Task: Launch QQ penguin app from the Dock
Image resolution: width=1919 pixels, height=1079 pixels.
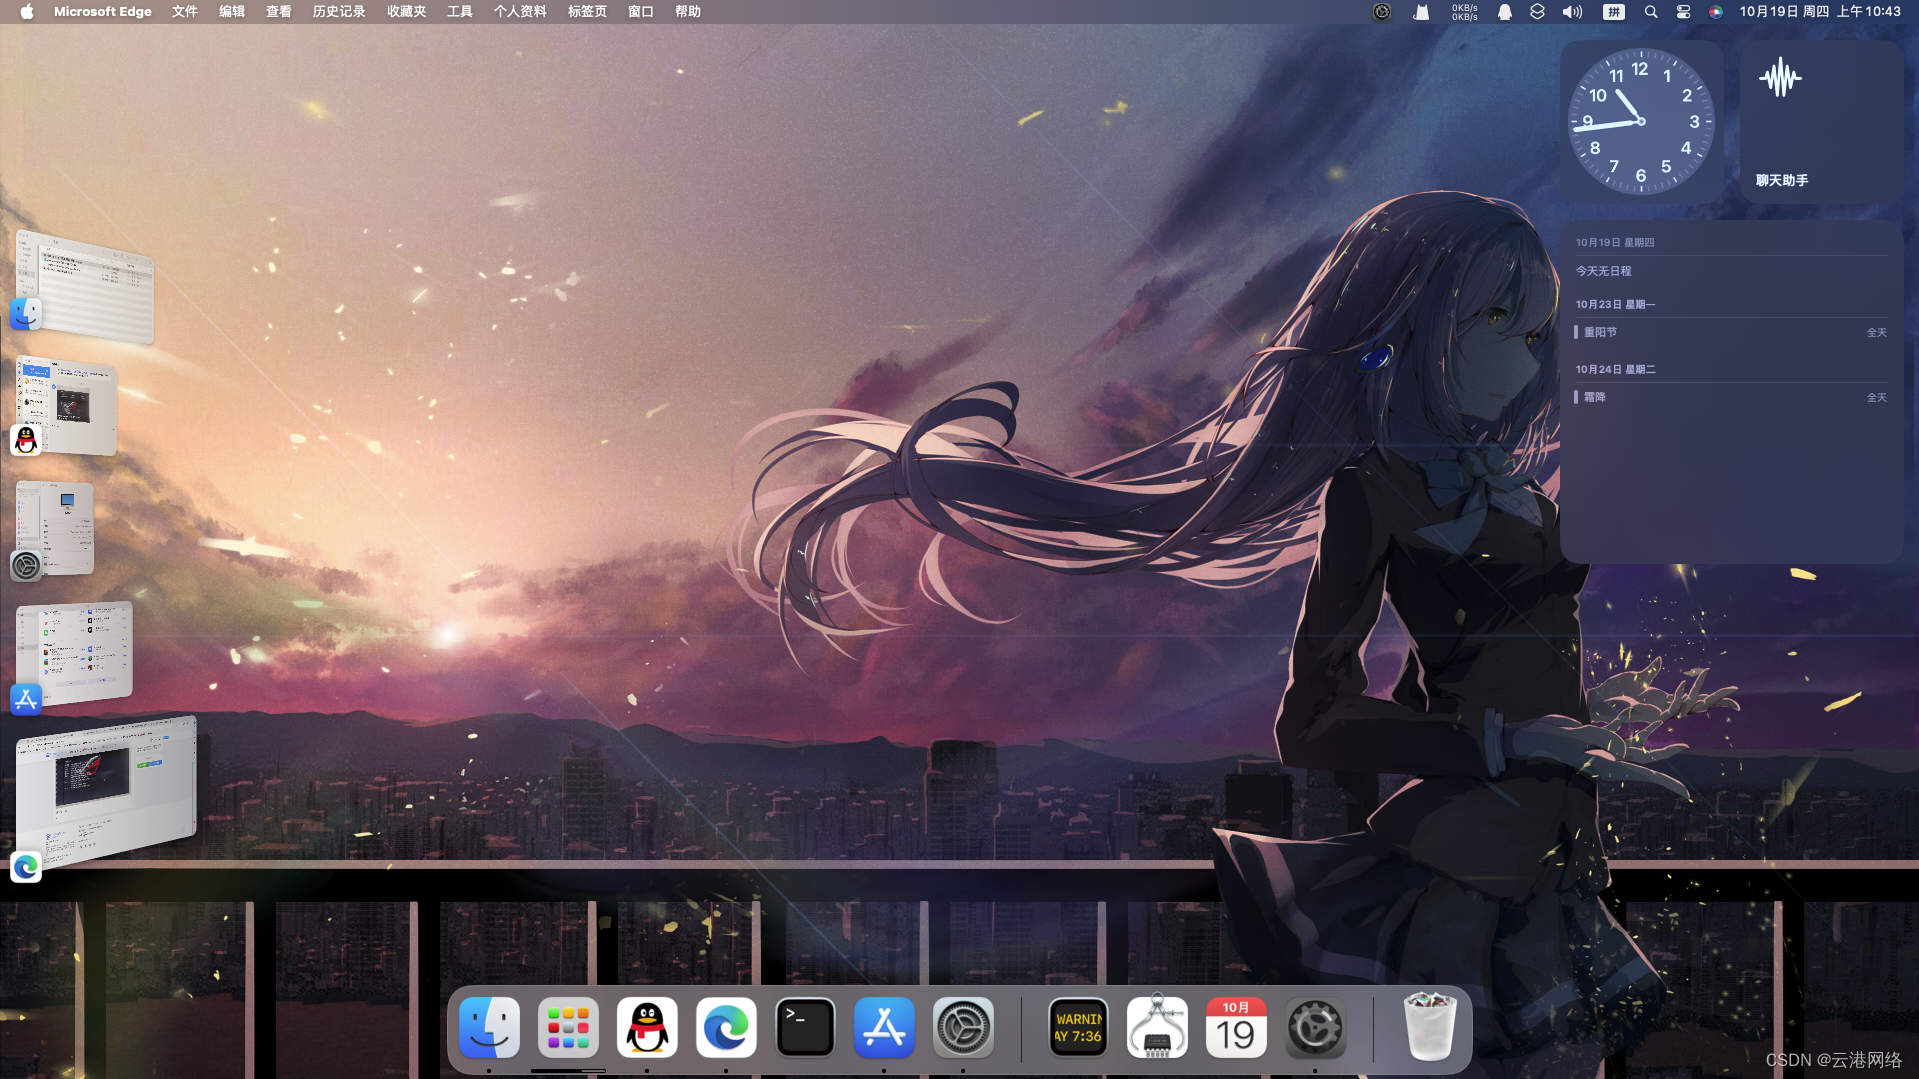Action: pos(647,1027)
